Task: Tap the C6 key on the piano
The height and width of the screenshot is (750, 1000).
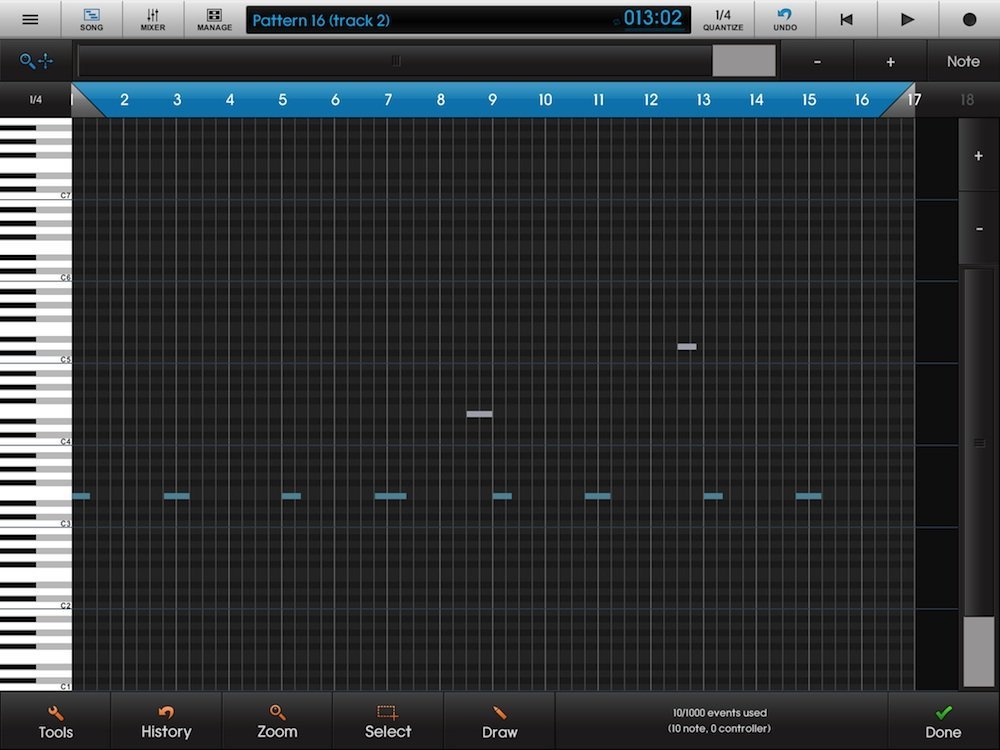Action: coord(36,277)
